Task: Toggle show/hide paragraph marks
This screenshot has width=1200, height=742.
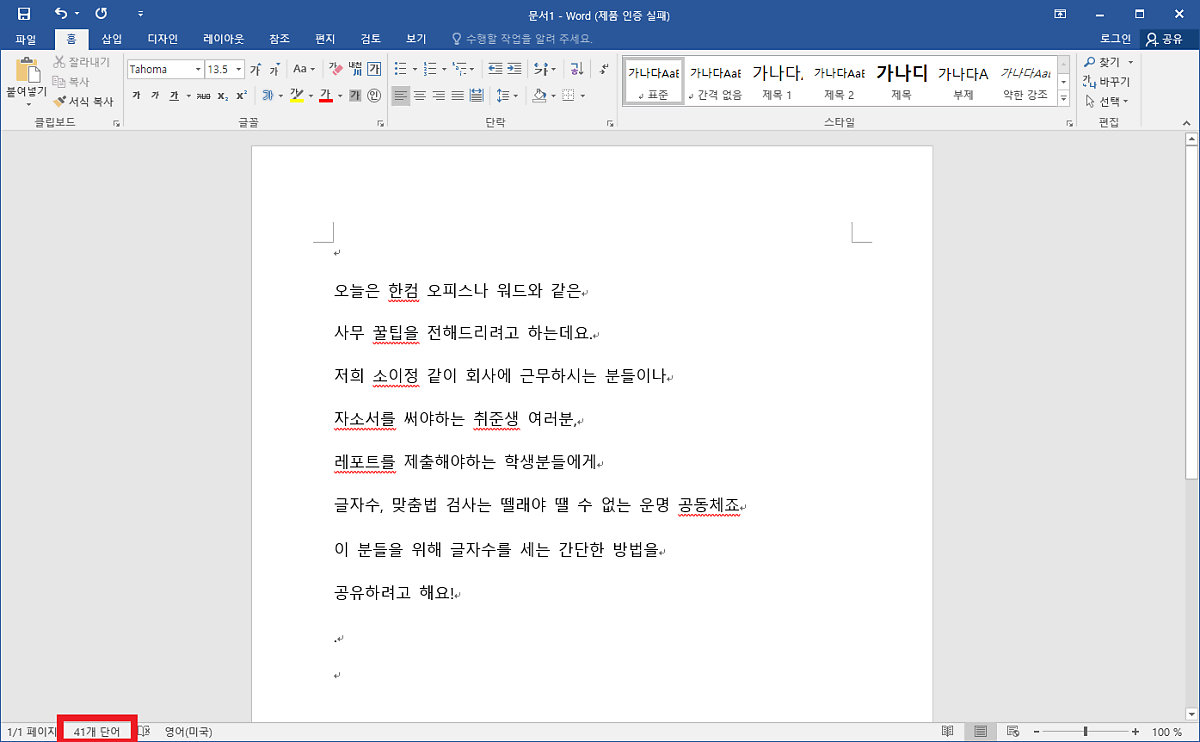Action: pos(603,69)
